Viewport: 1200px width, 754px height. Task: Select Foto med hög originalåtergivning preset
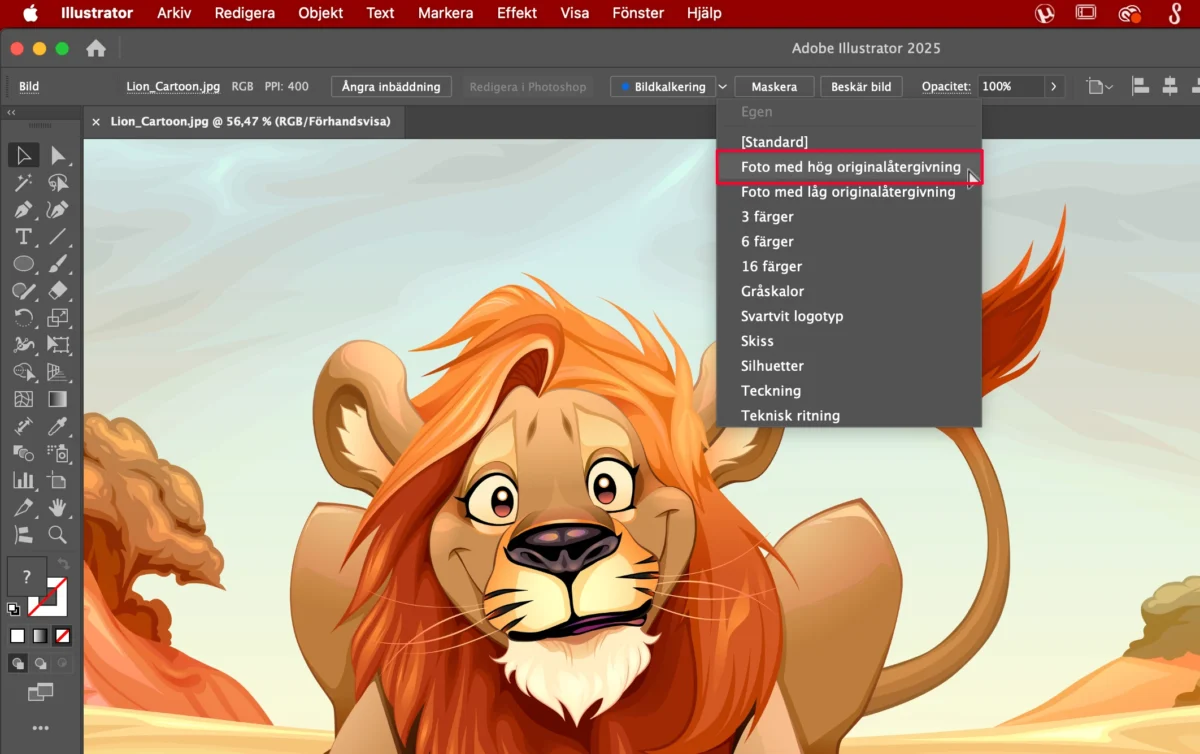coord(850,167)
